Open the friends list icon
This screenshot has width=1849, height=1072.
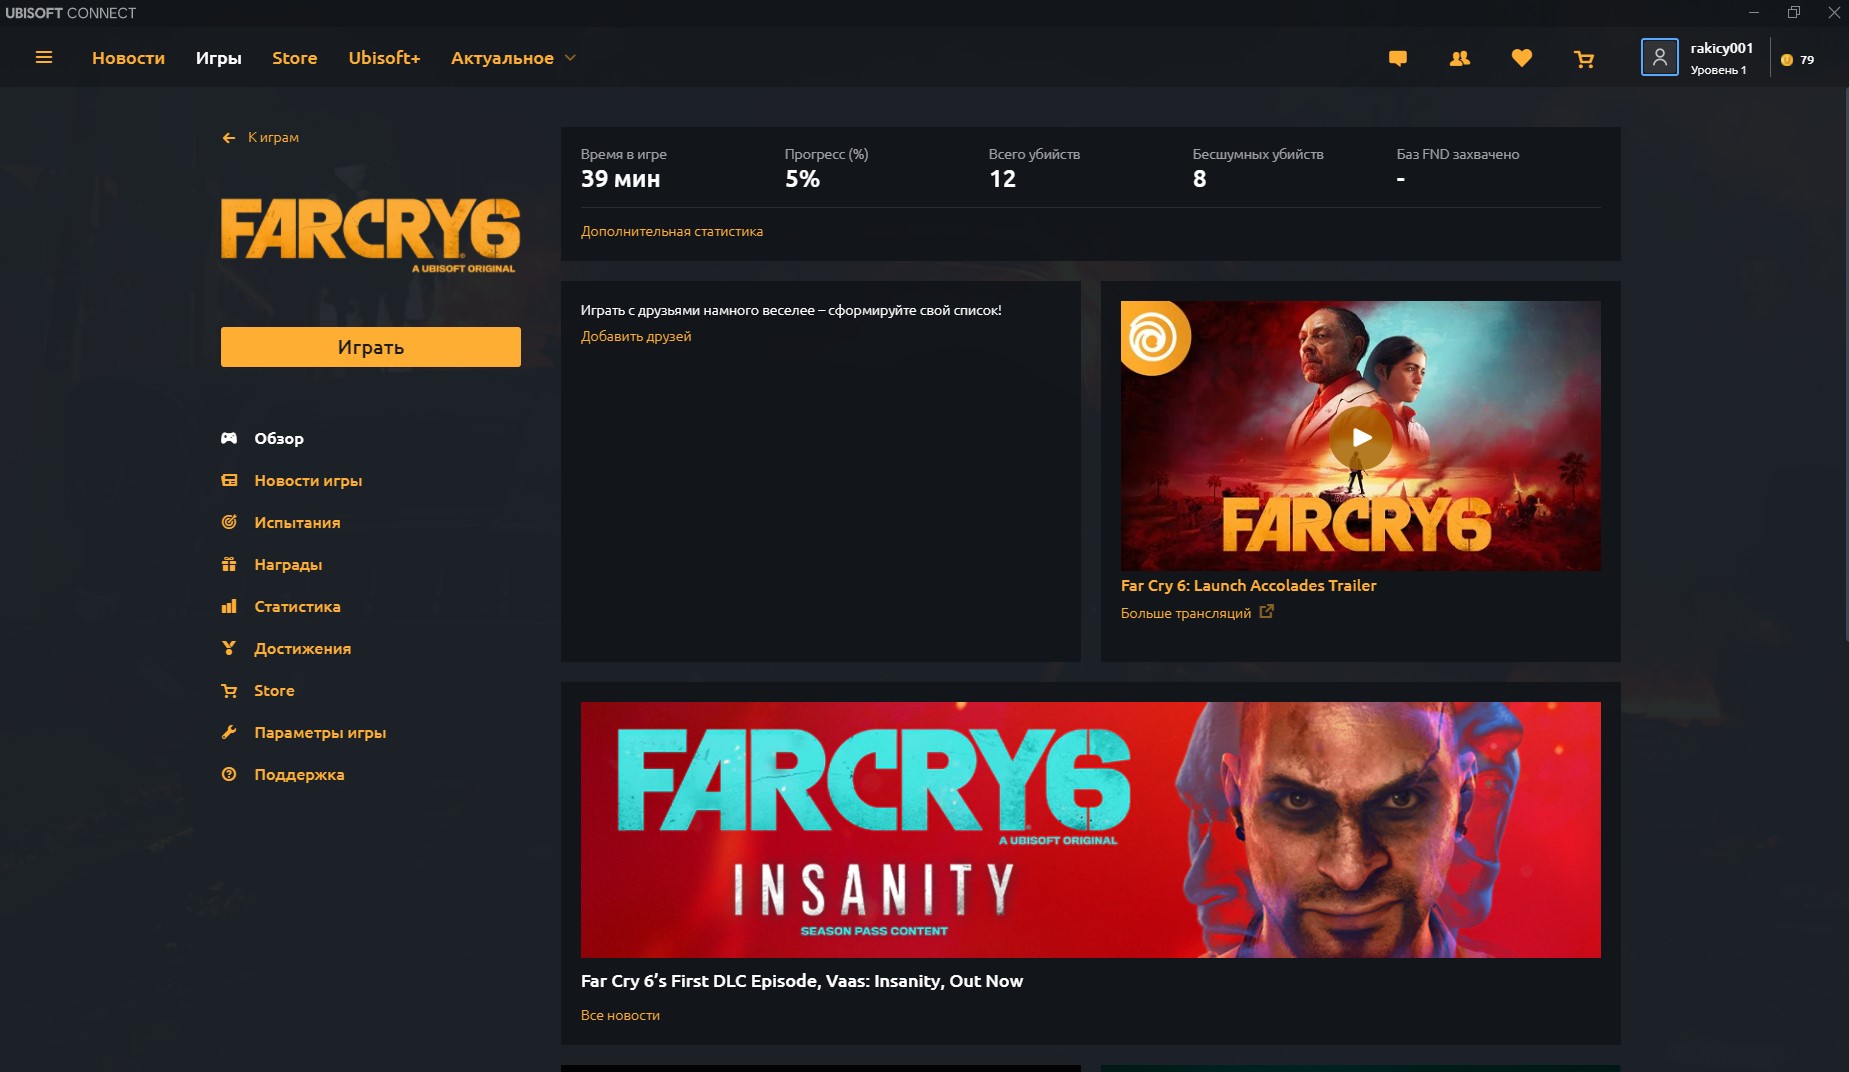click(x=1460, y=59)
